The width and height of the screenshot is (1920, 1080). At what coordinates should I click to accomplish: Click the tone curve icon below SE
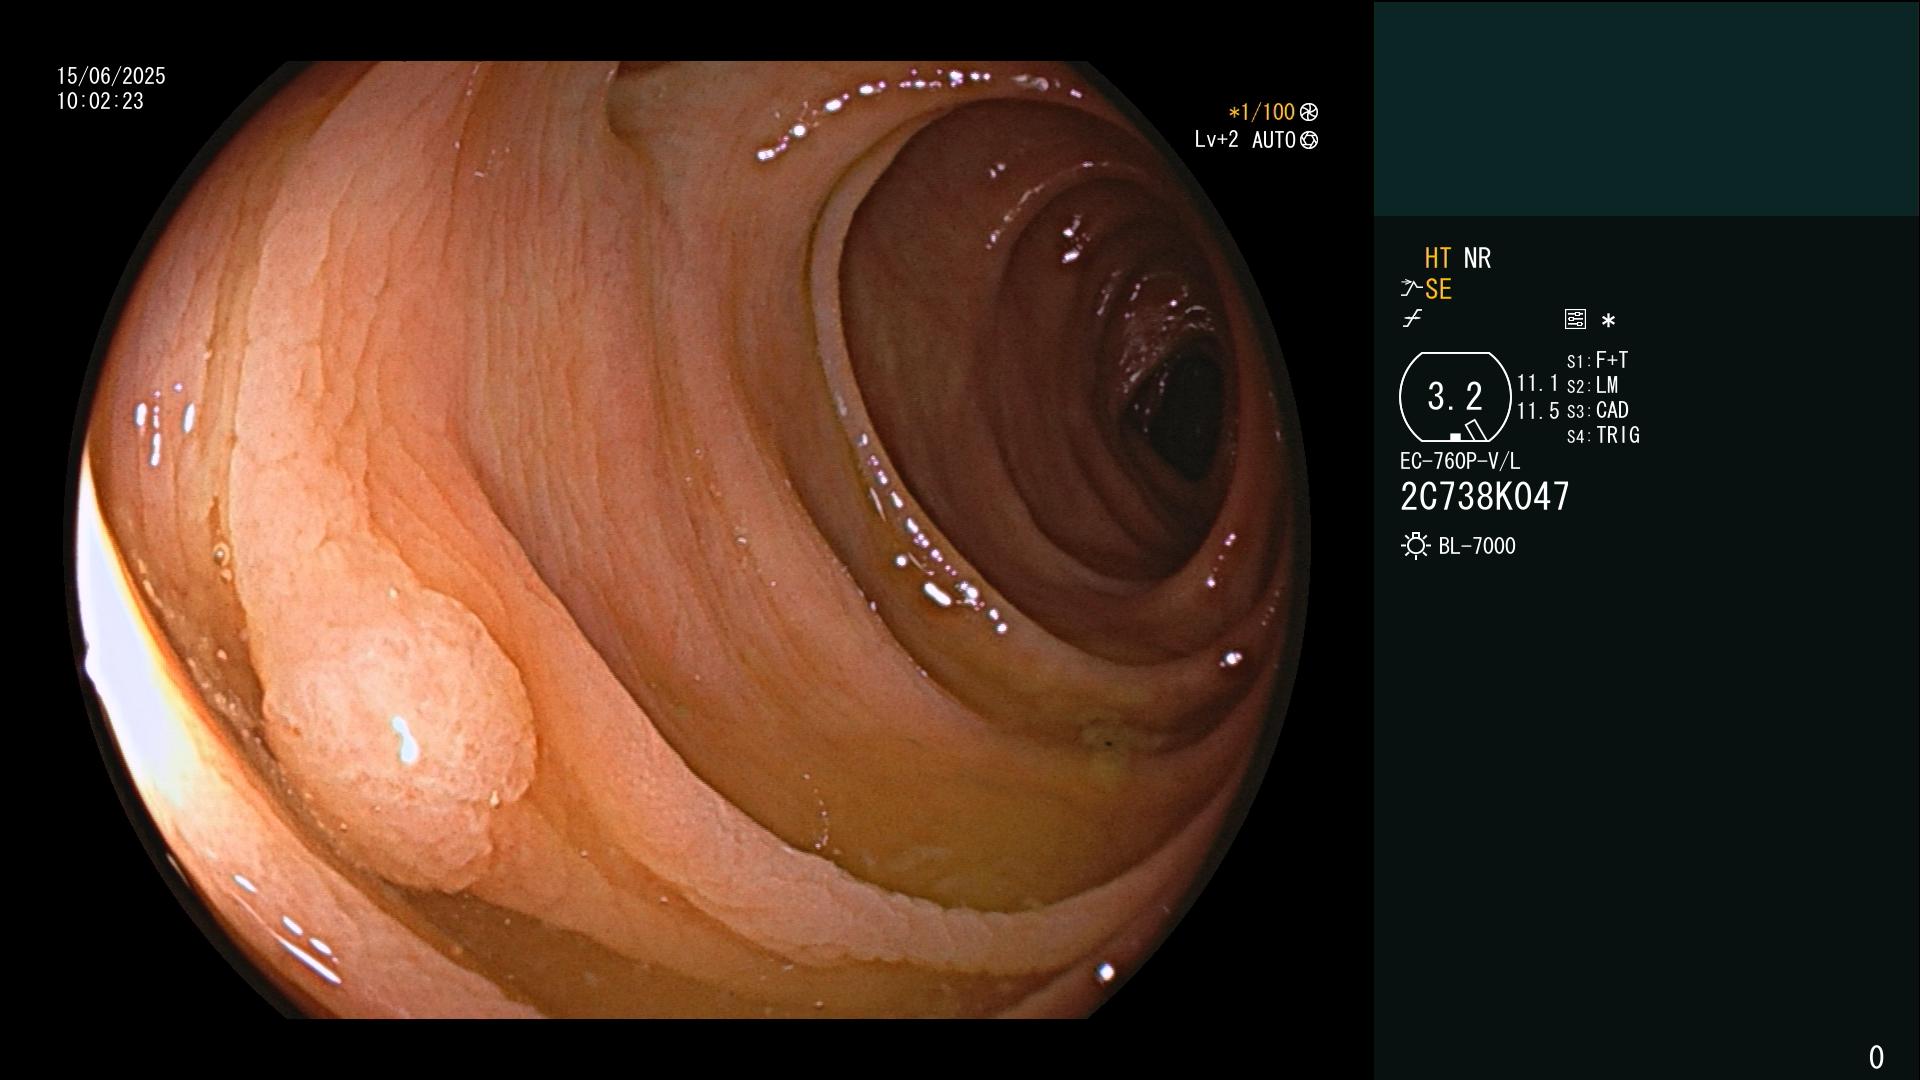tap(1412, 319)
